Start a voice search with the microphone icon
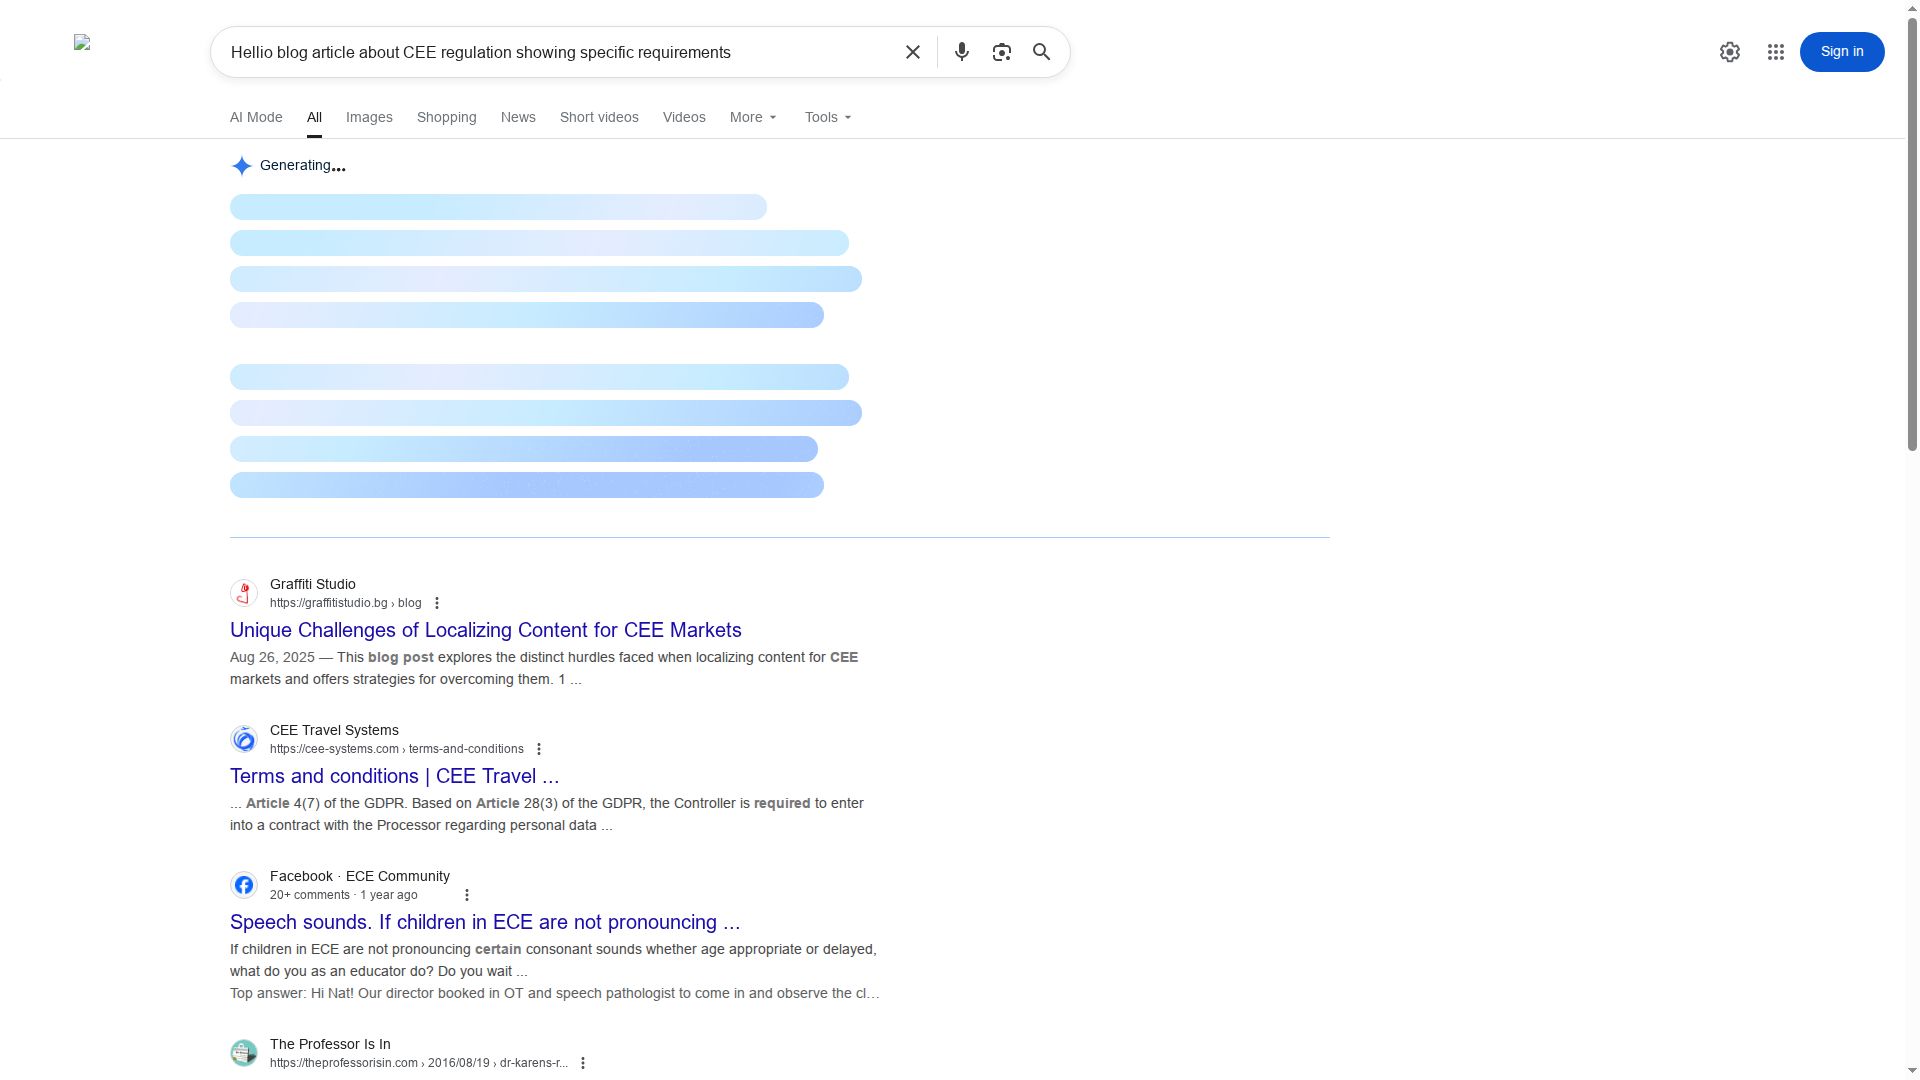This screenshot has width=1920, height=1080. pos(961,51)
